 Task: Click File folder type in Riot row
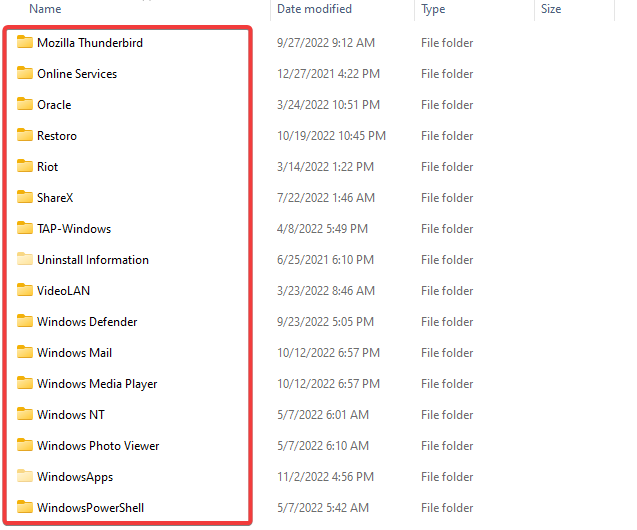click(447, 167)
